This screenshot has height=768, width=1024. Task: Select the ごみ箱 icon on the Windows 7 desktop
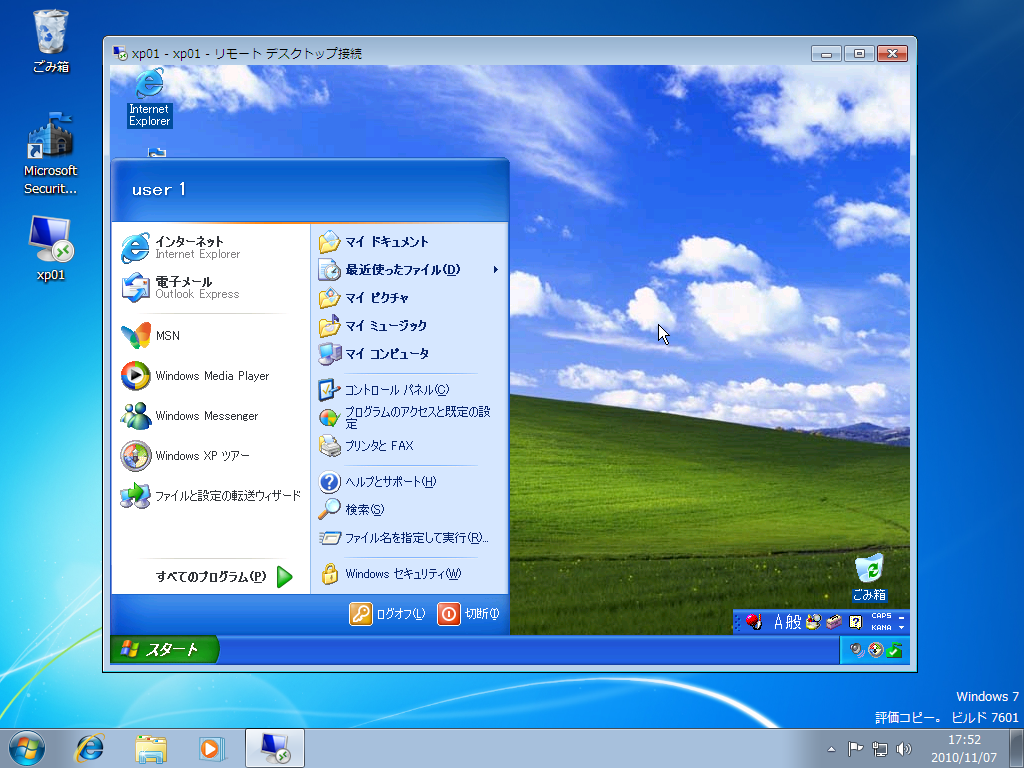click(x=50, y=40)
